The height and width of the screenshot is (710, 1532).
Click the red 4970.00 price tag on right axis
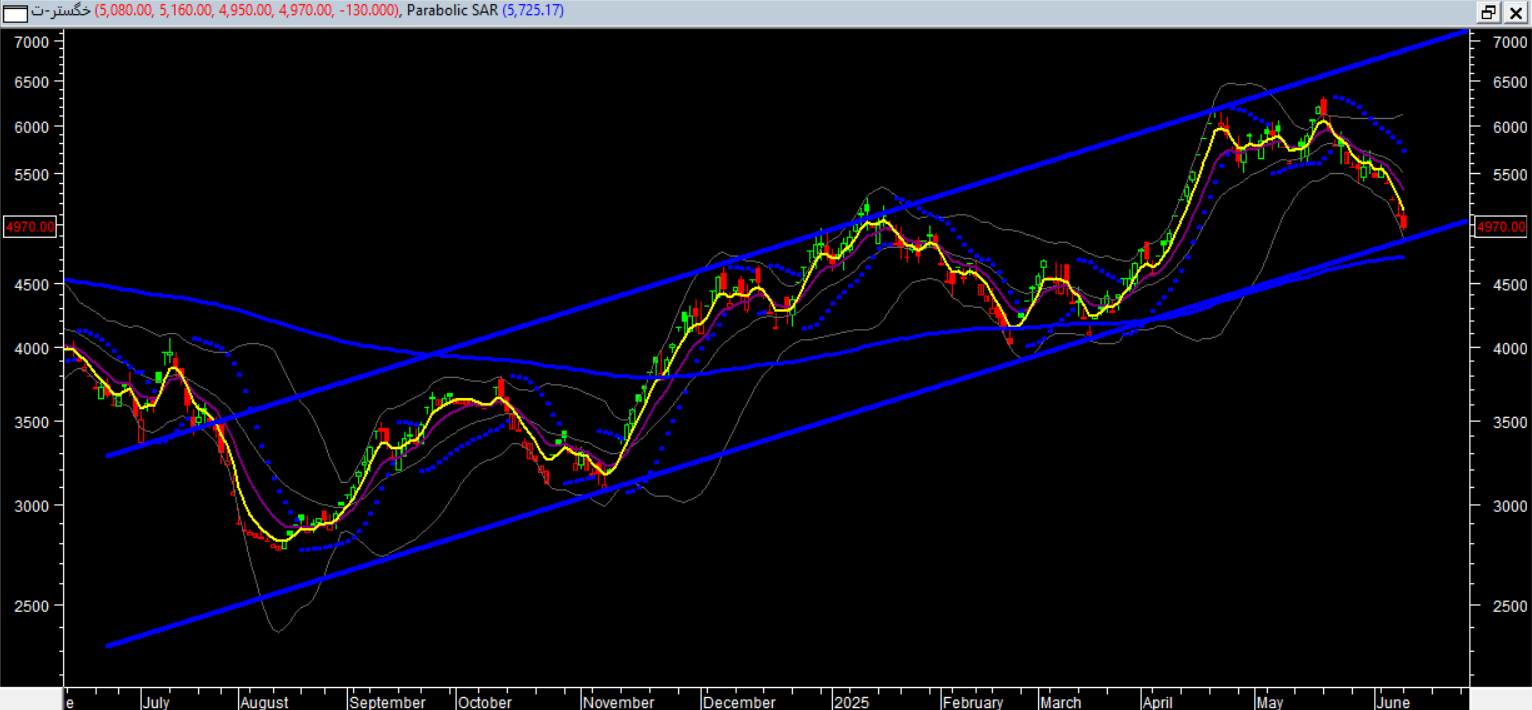(1500, 226)
